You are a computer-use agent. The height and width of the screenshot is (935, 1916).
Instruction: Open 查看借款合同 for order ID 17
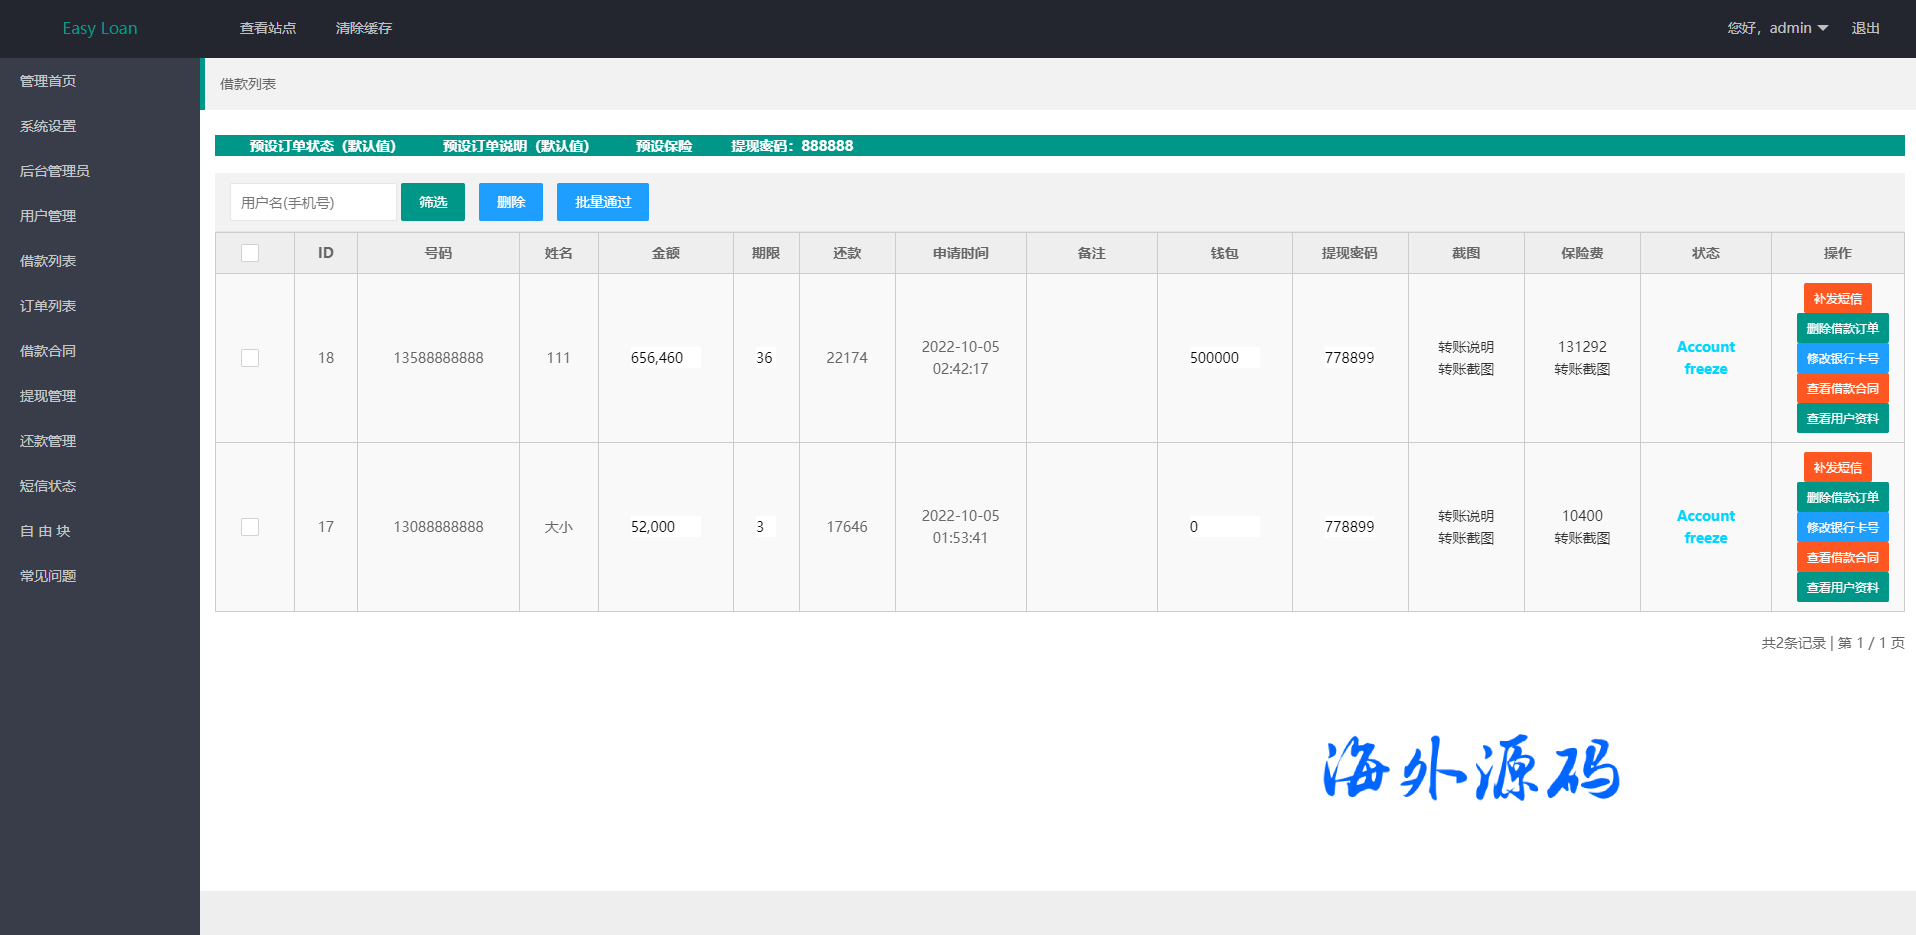coord(1842,557)
